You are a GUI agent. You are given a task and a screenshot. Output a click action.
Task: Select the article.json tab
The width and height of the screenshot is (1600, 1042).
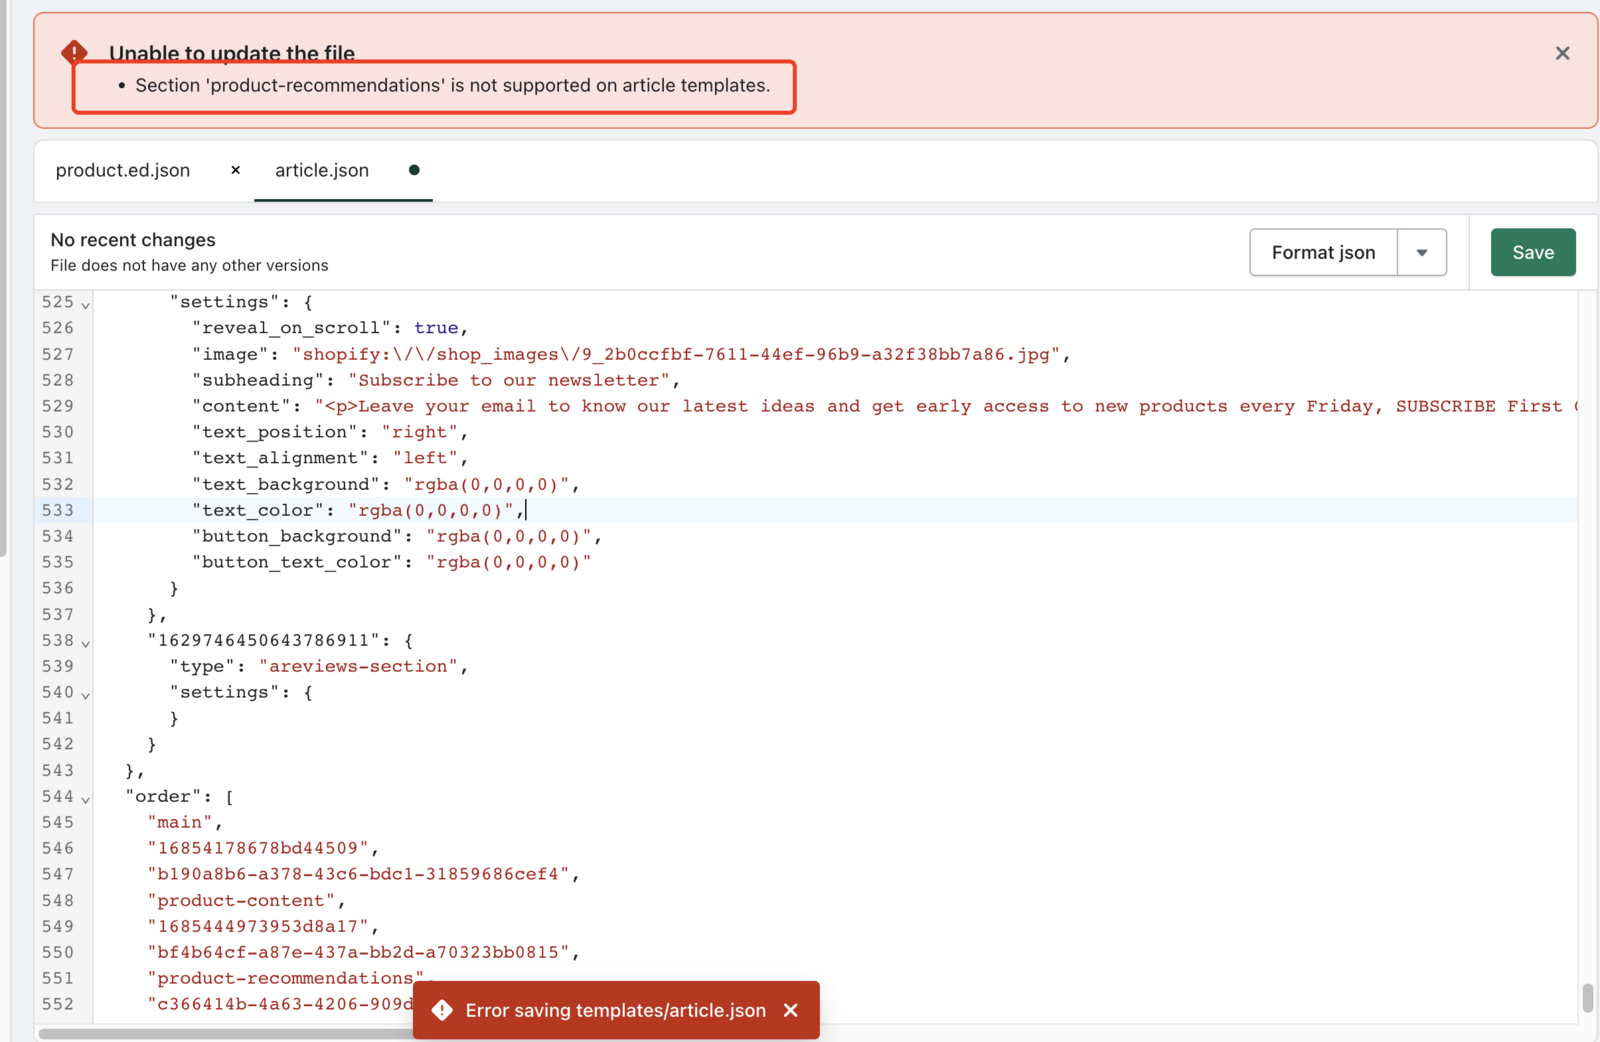coord(322,170)
